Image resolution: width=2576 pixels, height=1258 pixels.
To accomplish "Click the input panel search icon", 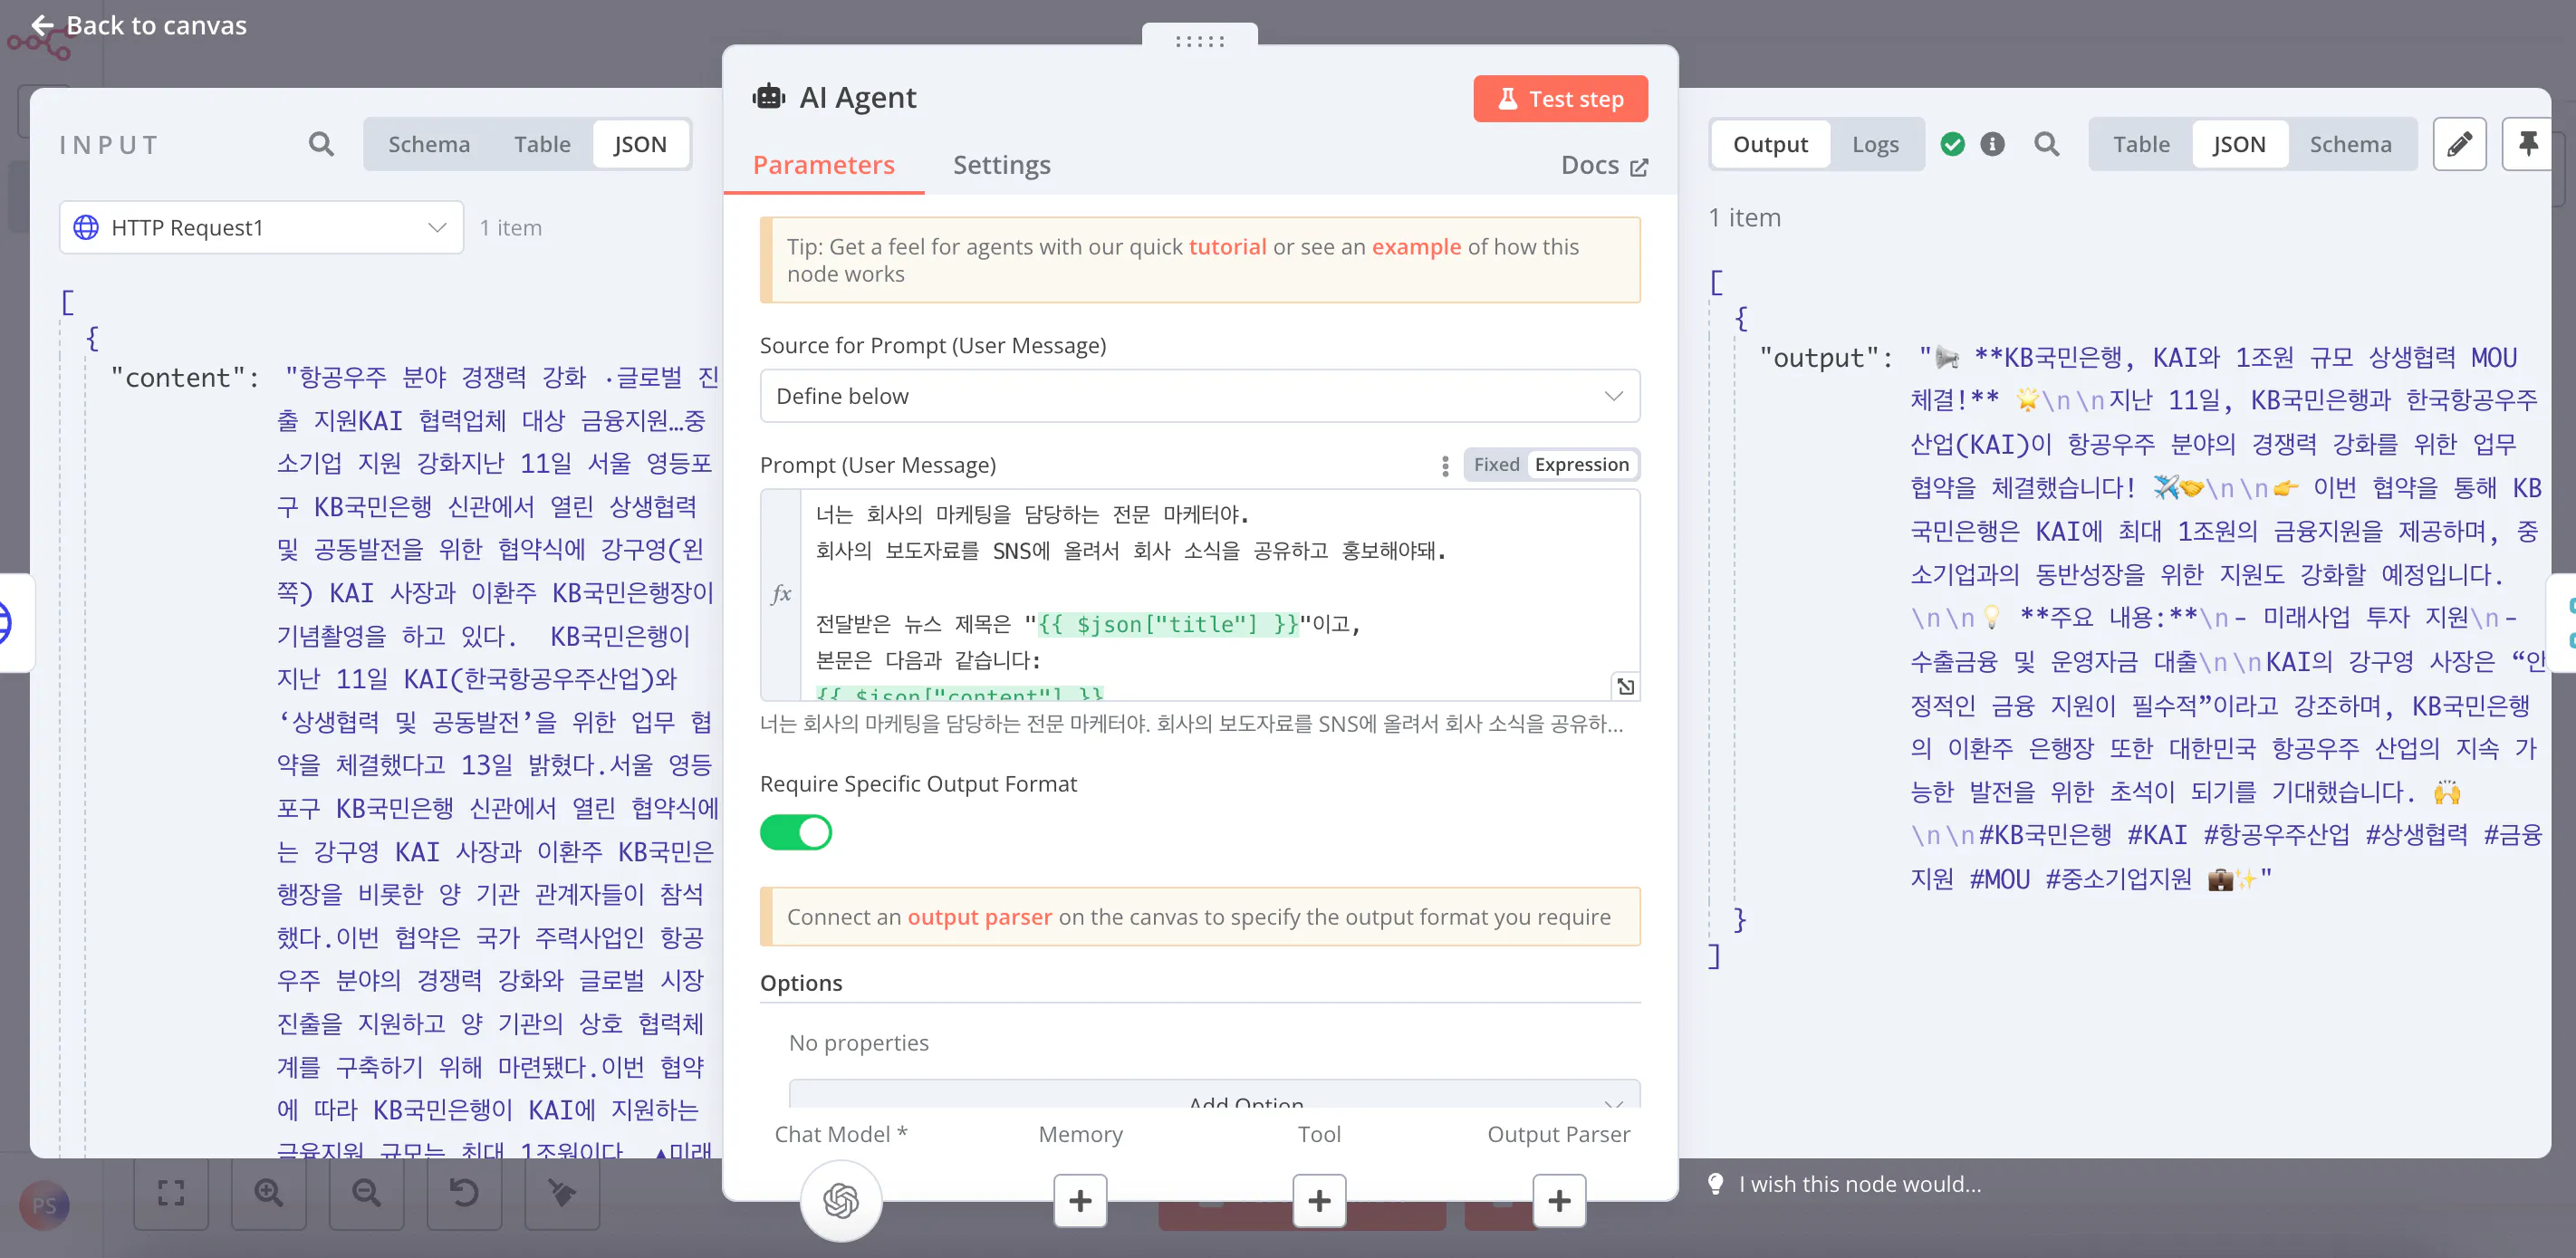I will [x=321, y=144].
